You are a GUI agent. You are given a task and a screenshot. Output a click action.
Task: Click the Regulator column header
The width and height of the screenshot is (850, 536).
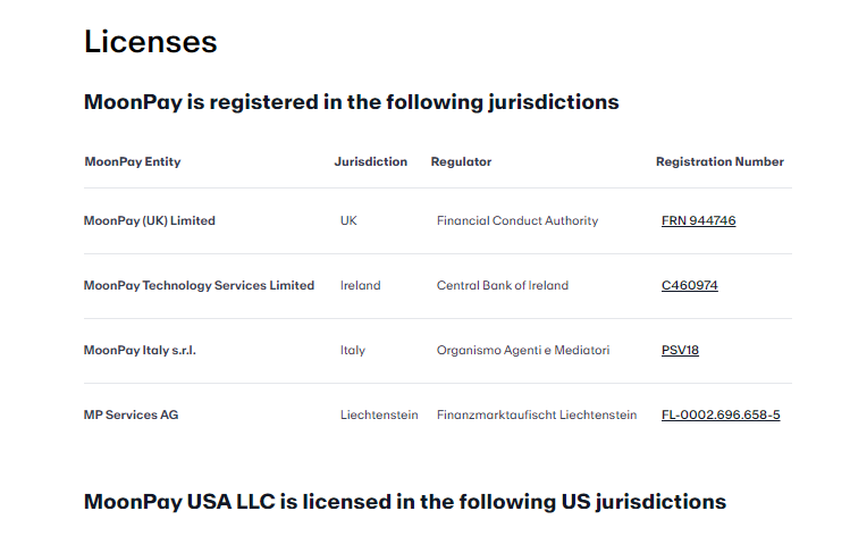[x=461, y=162]
